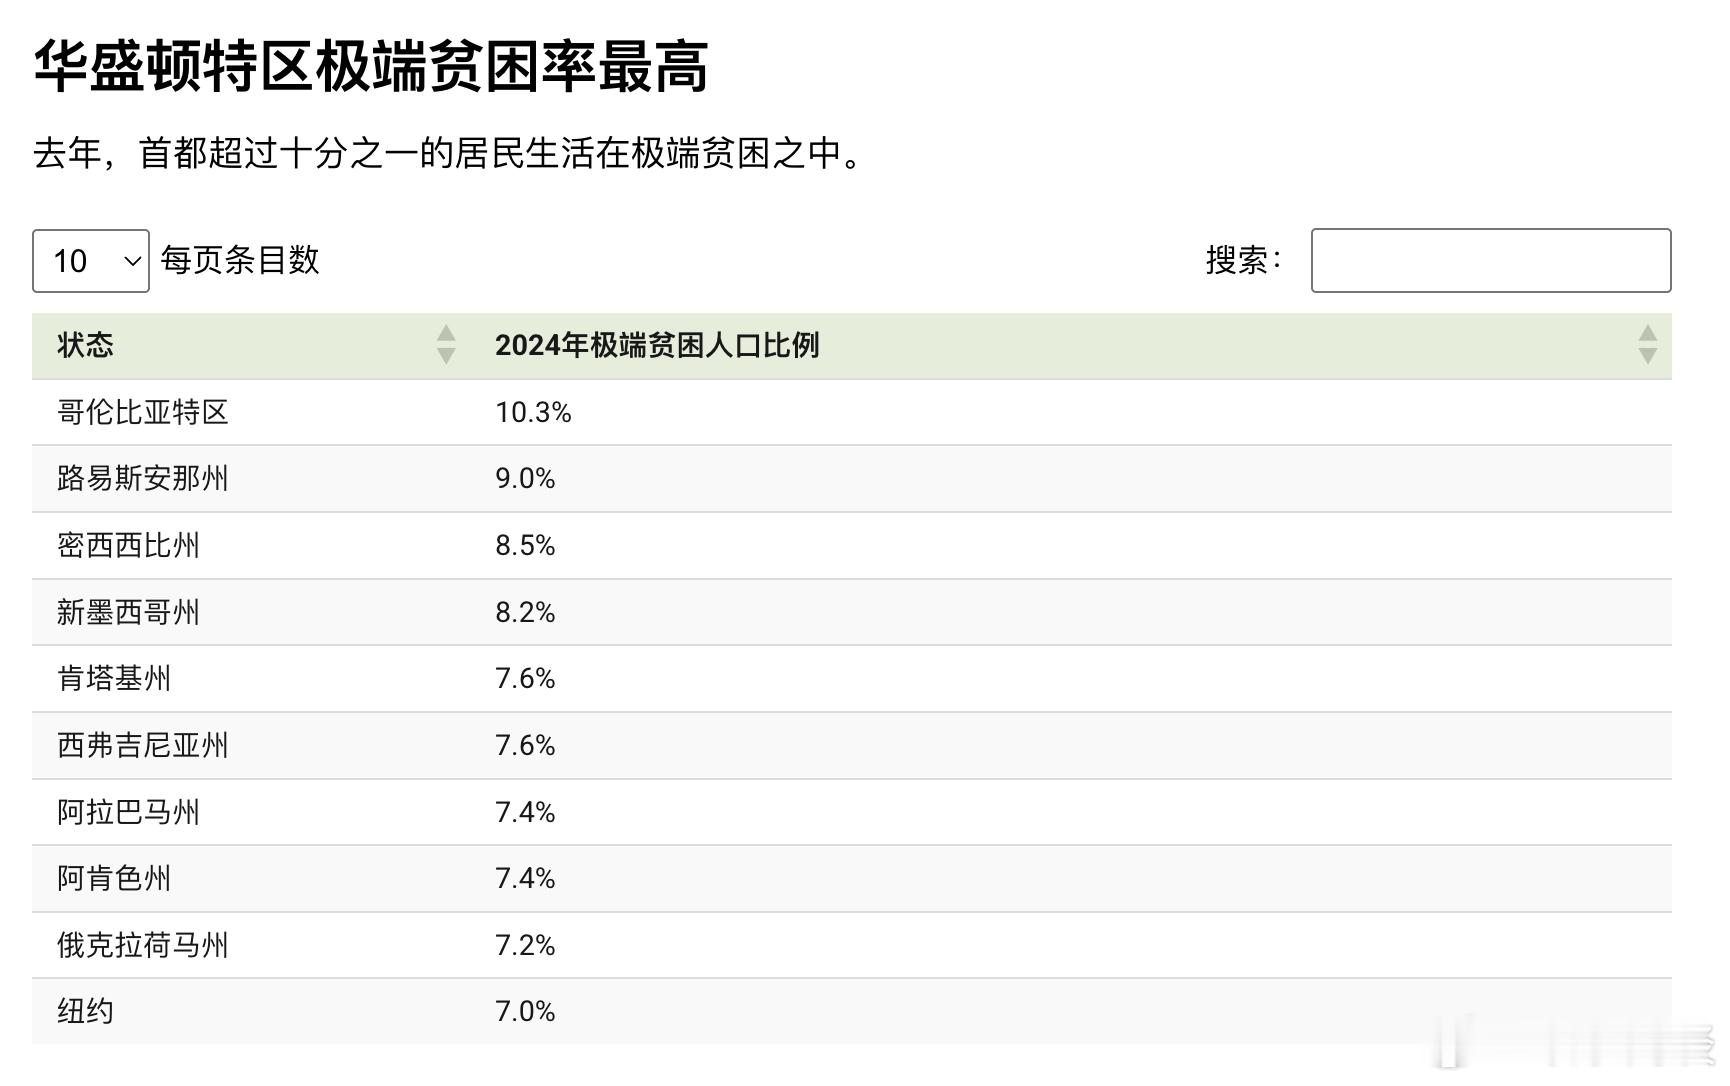Viewport: 1730px width, 1086px height.
Task: Click the 状态 column header
Action: tap(86, 345)
